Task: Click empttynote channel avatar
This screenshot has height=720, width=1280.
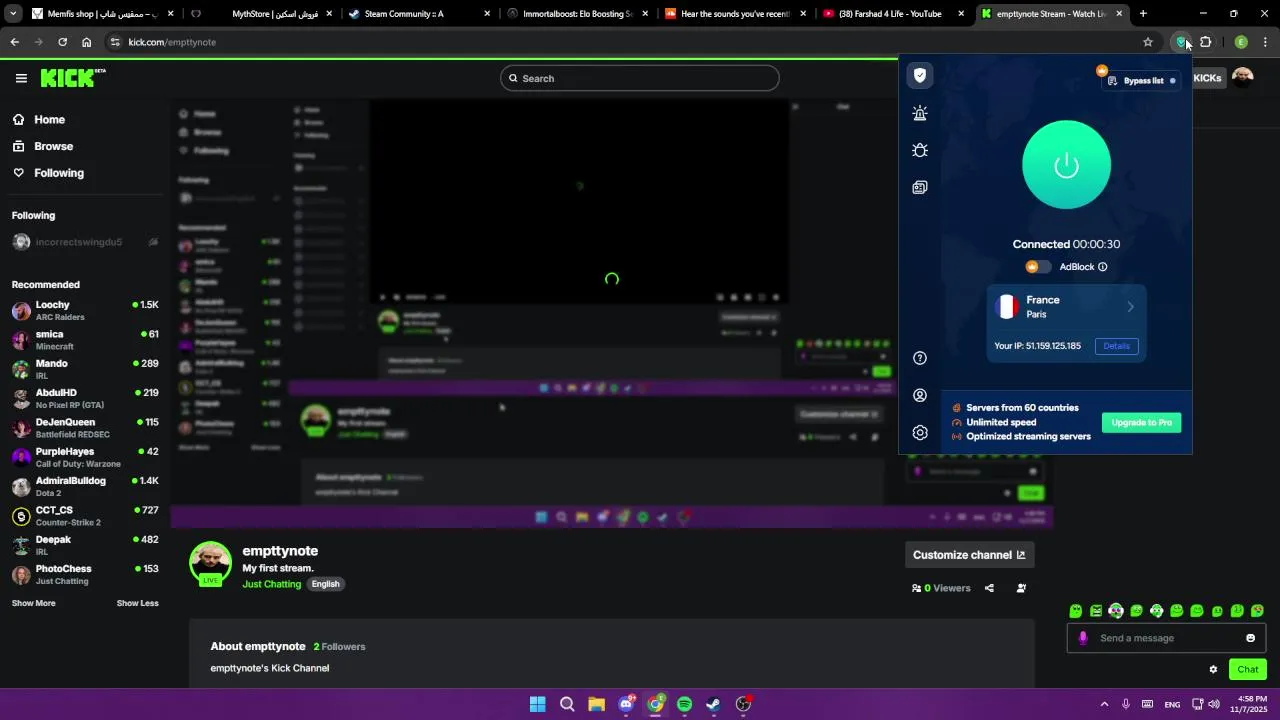Action: (x=210, y=563)
